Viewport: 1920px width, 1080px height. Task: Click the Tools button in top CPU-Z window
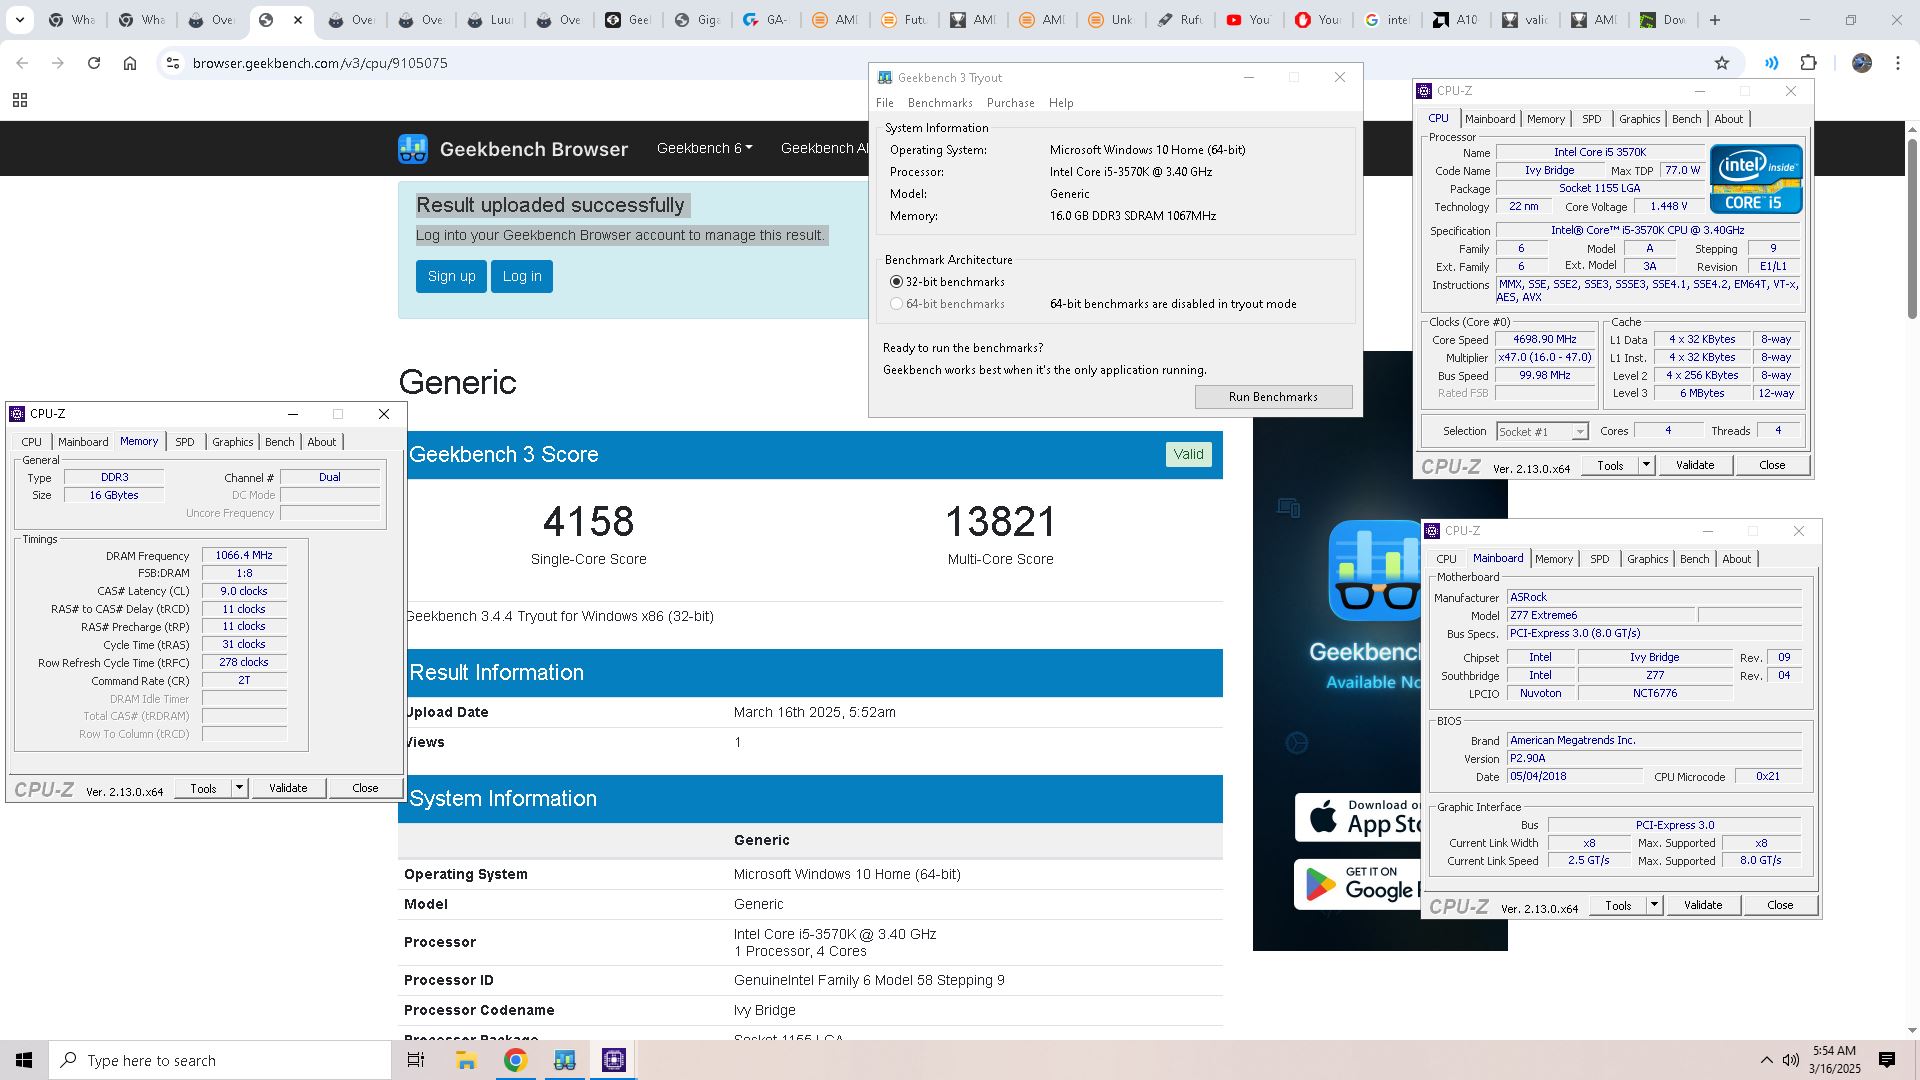tap(1610, 465)
